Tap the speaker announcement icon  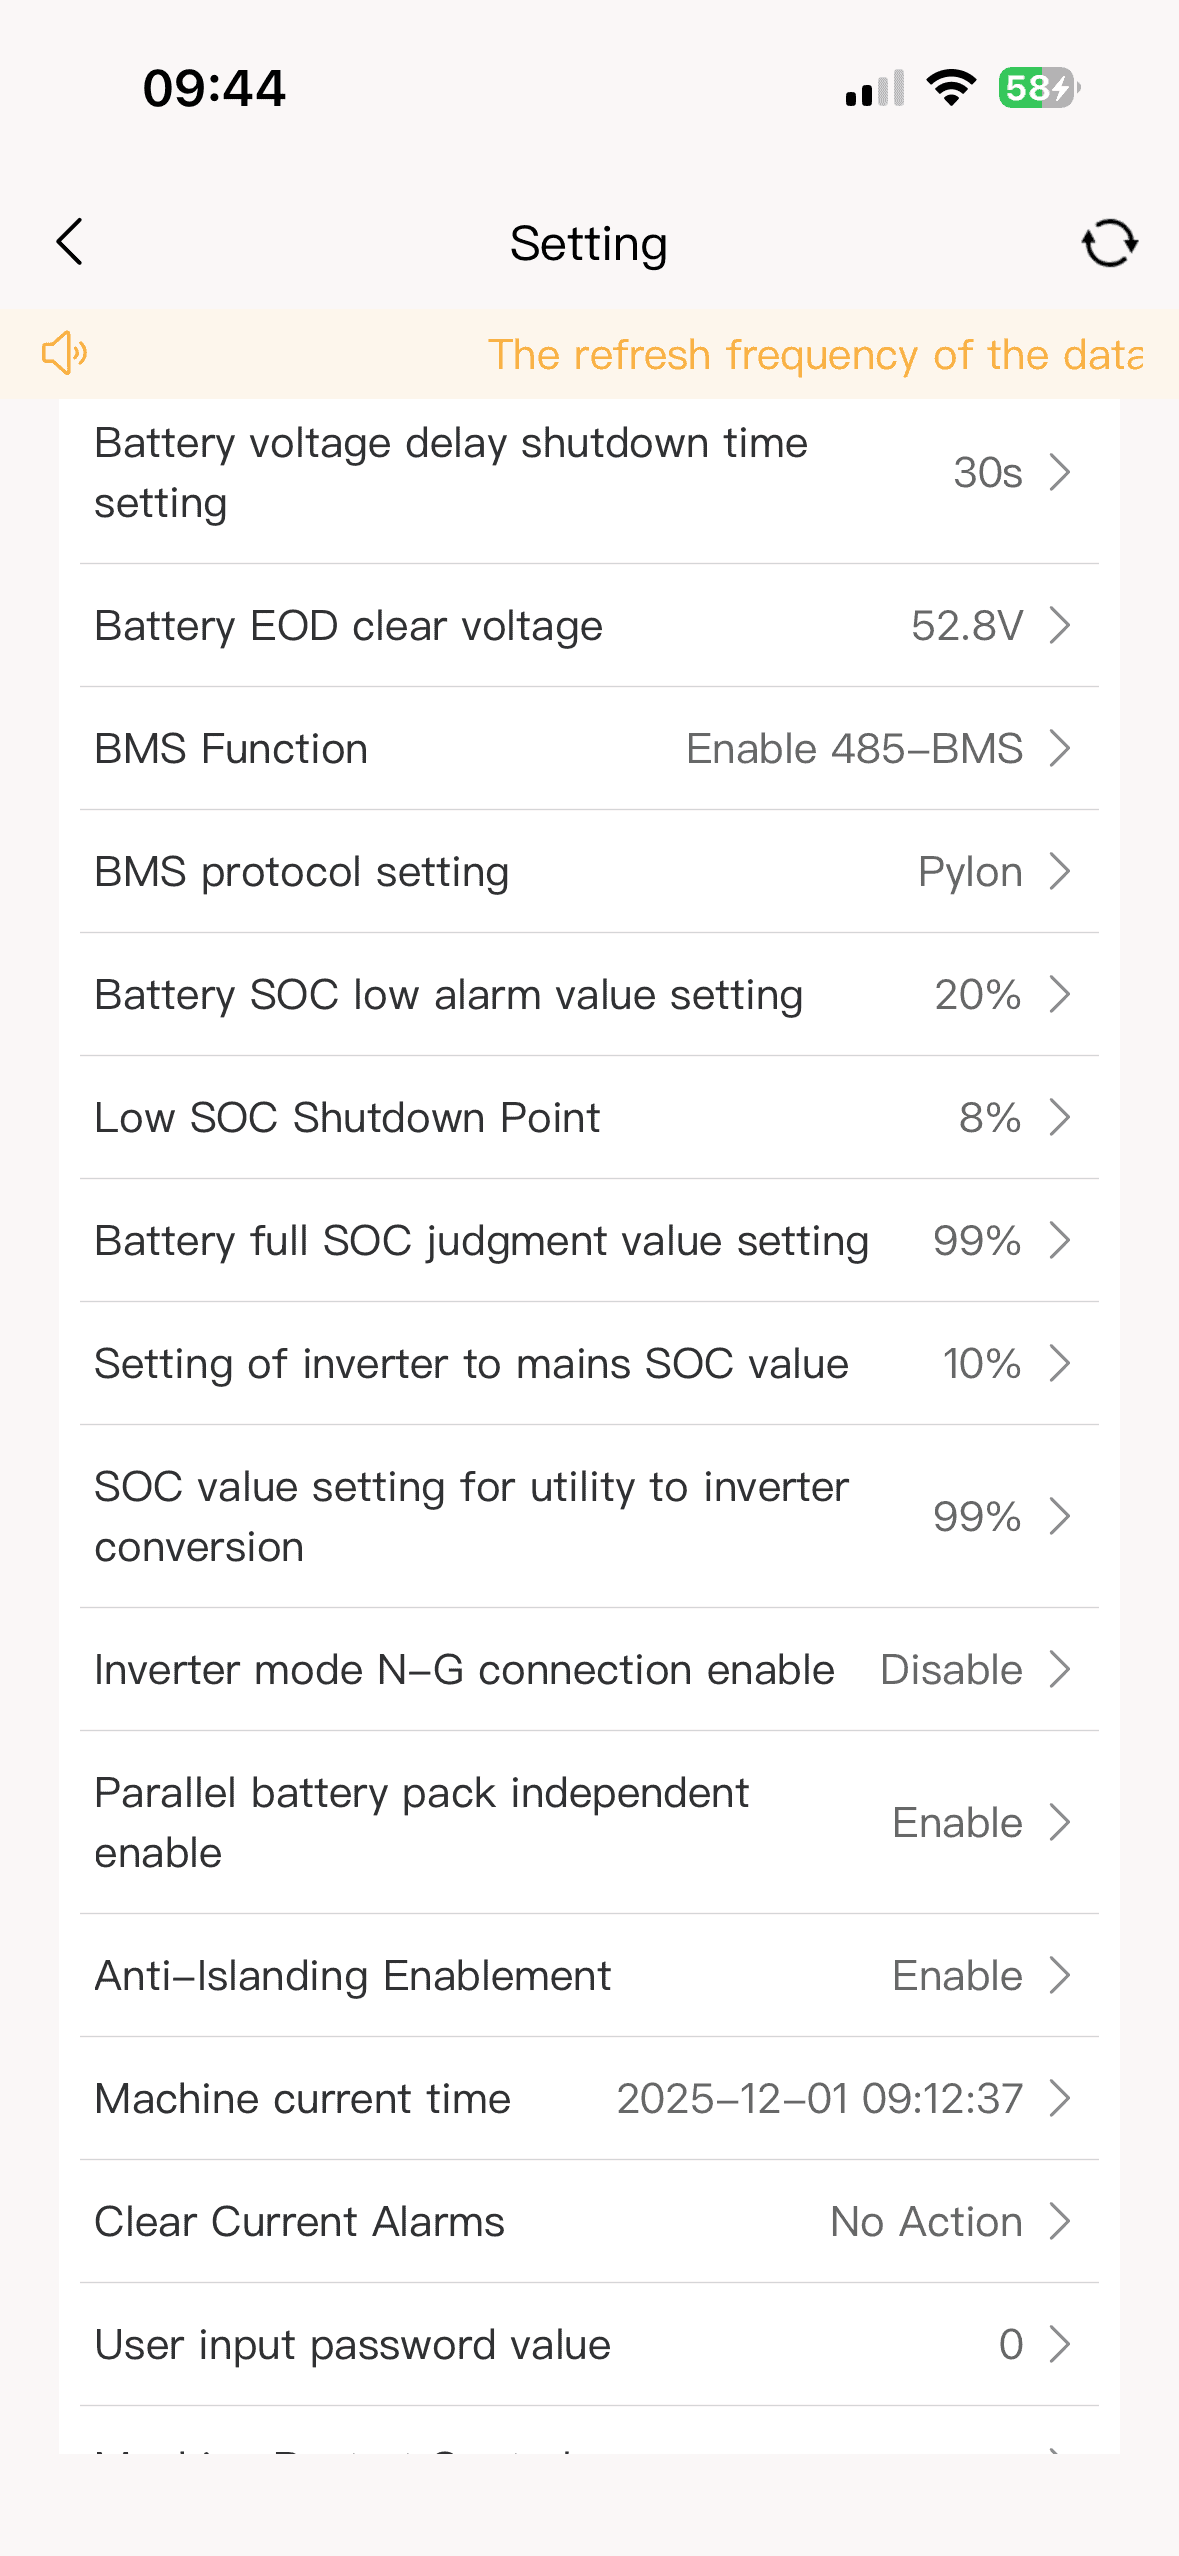click(x=64, y=353)
